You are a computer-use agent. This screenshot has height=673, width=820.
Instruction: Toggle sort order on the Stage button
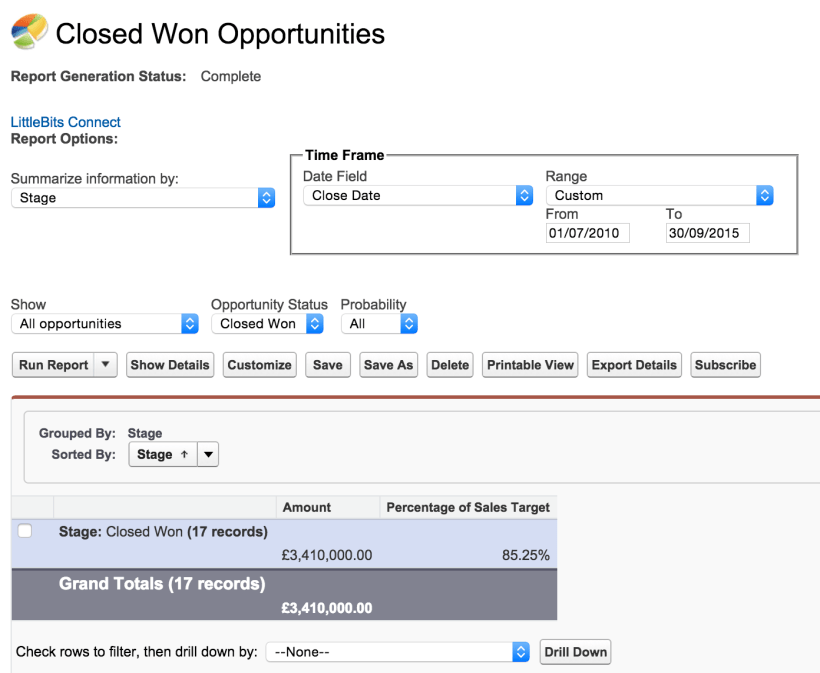[162, 454]
